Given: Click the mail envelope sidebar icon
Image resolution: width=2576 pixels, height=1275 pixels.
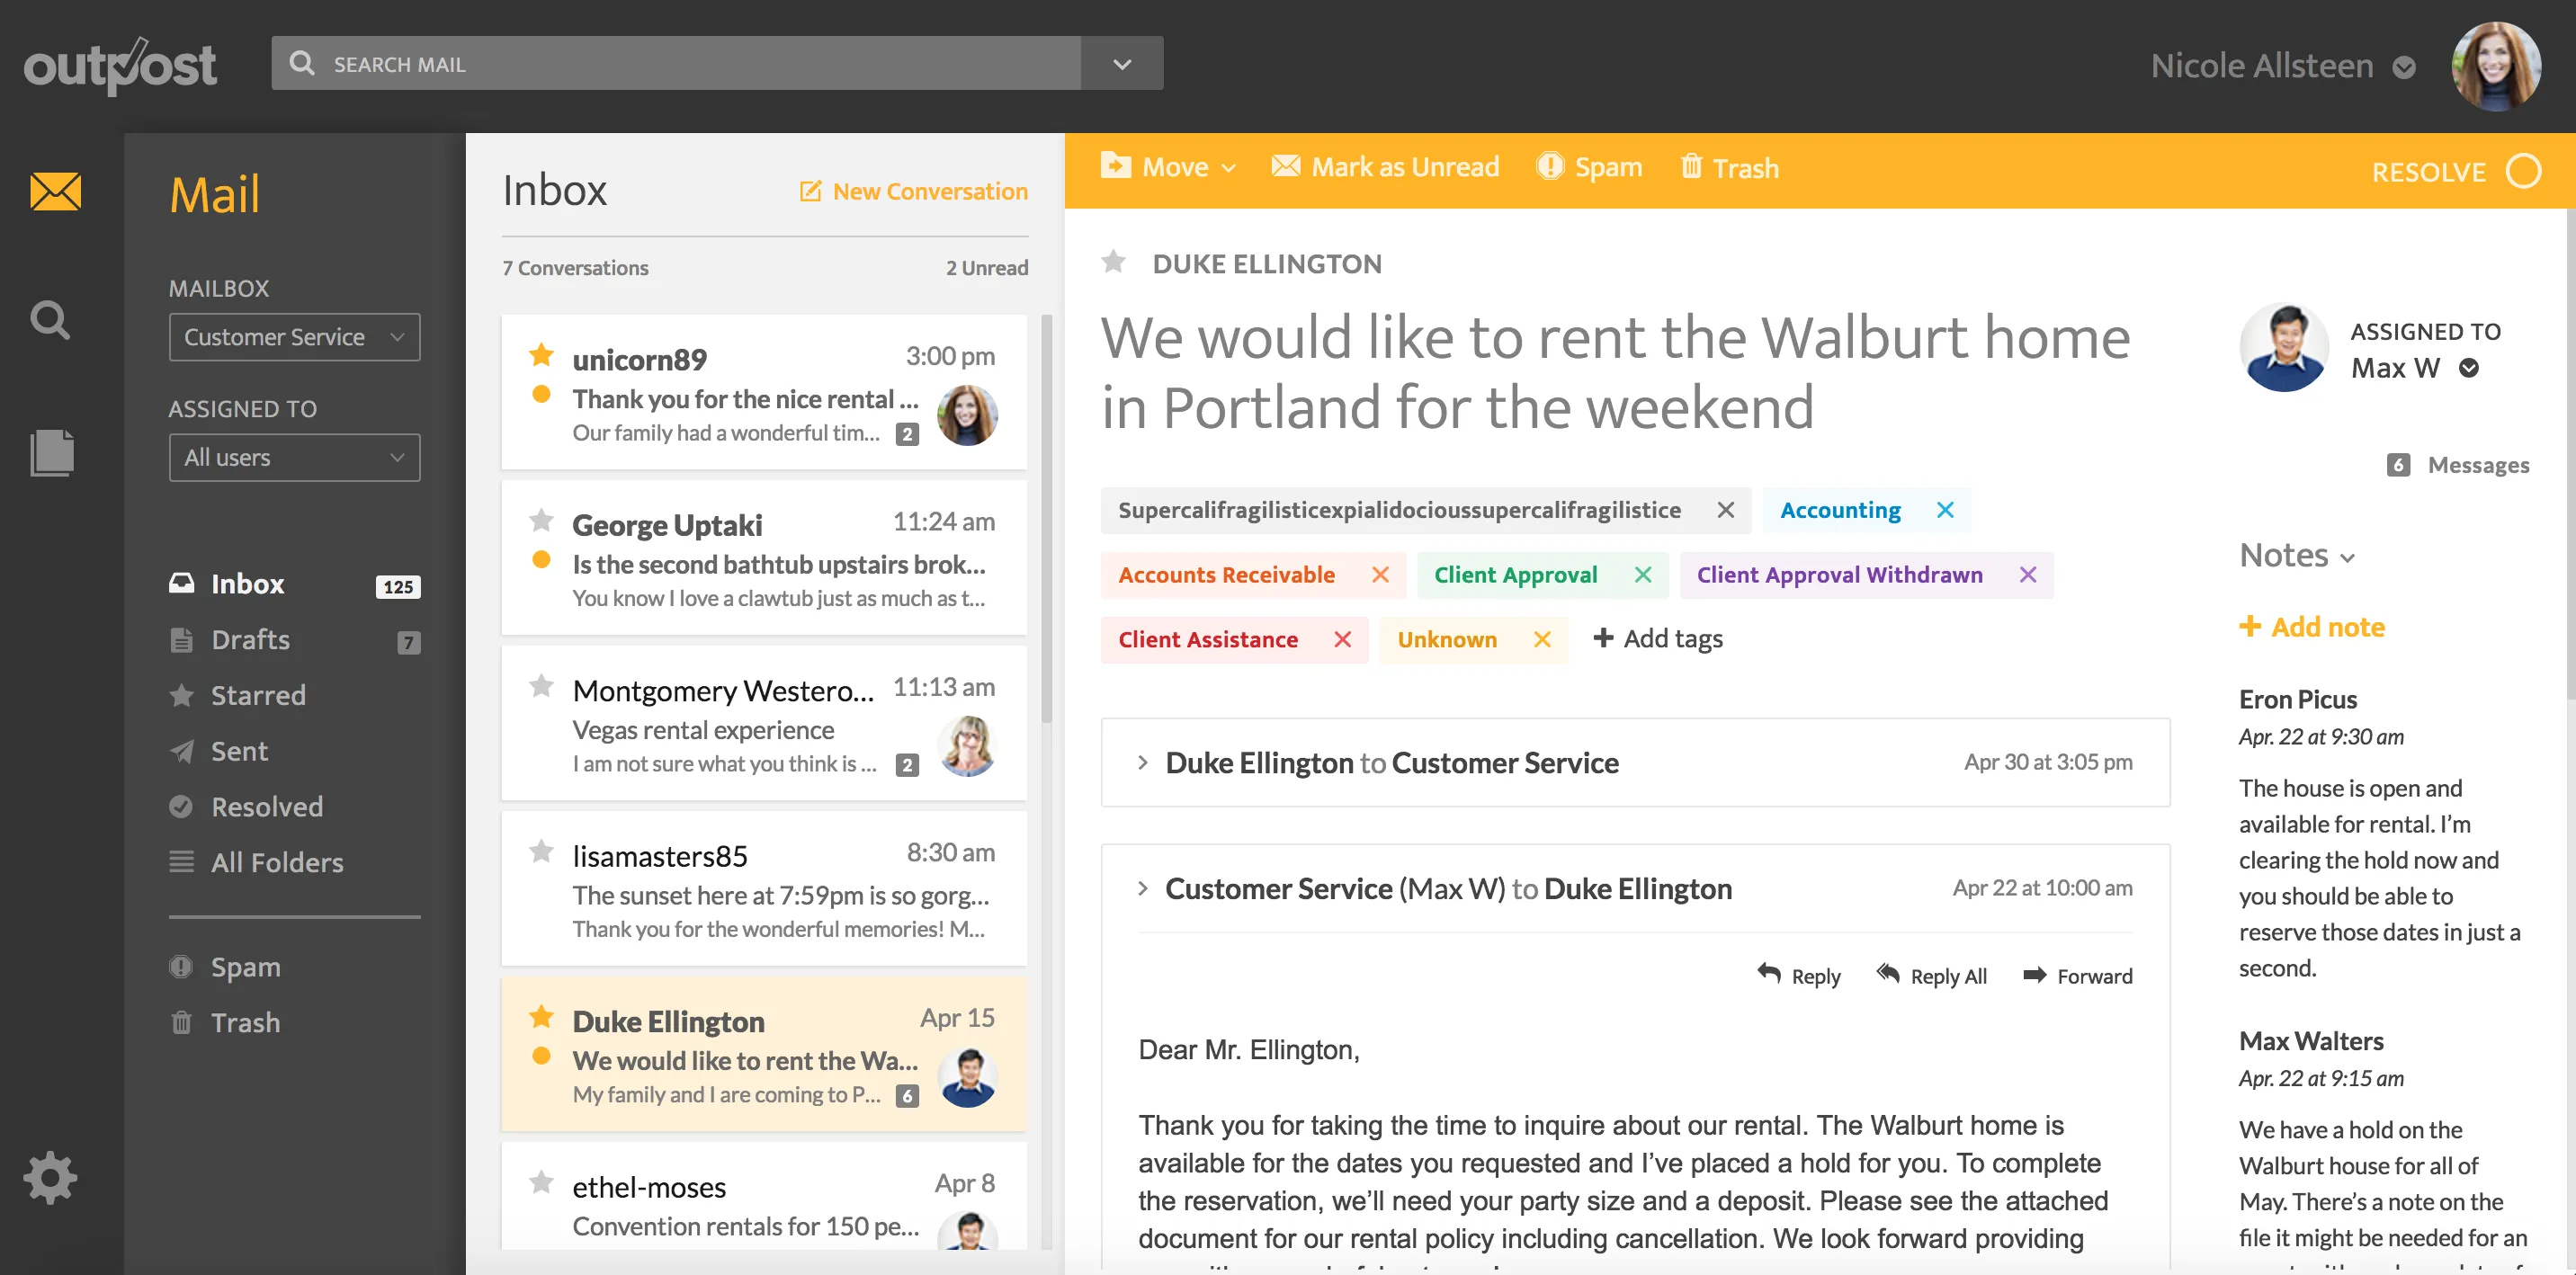Looking at the screenshot, I should [x=55, y=191].
